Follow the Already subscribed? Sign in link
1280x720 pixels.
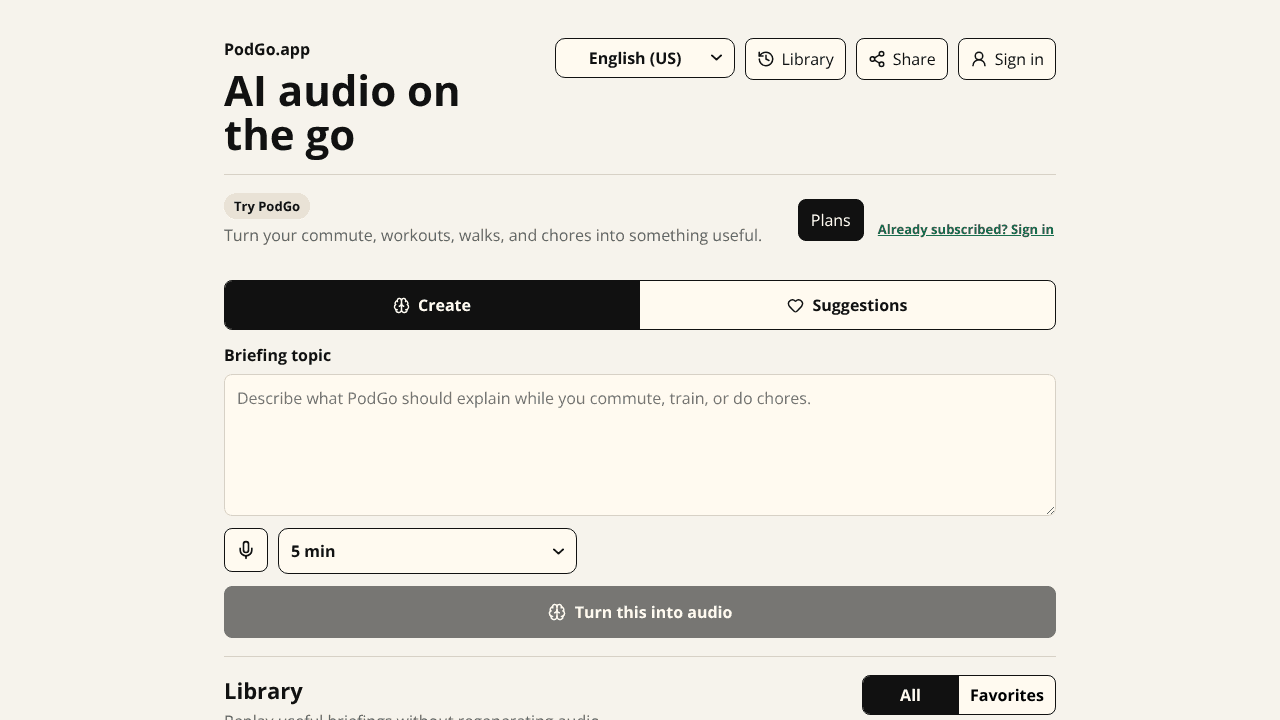coord(966,229)
